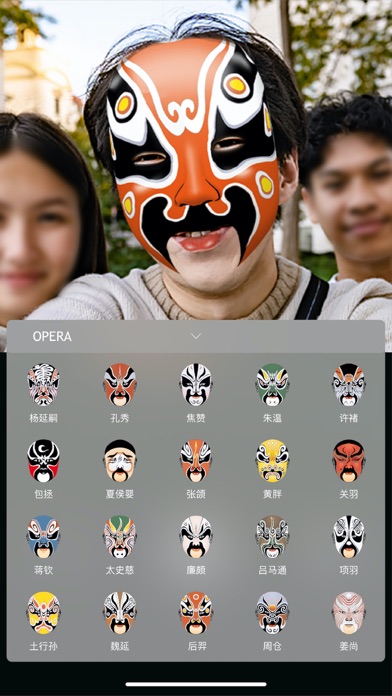Choose the 项羽 black-and-white mask
The width and height of the screenshot is (392, 696).
(x=348, y=537)
